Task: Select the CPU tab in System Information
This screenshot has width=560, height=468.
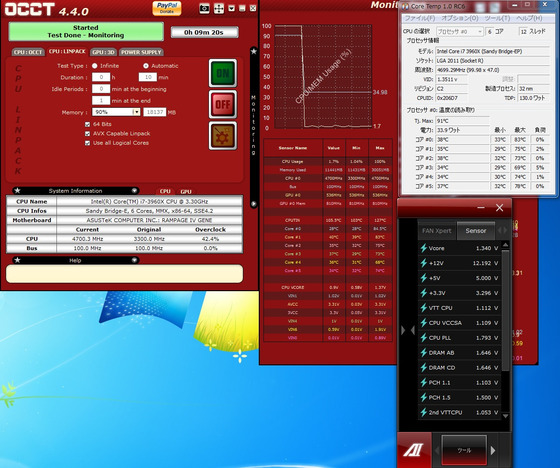Action: 165,191
